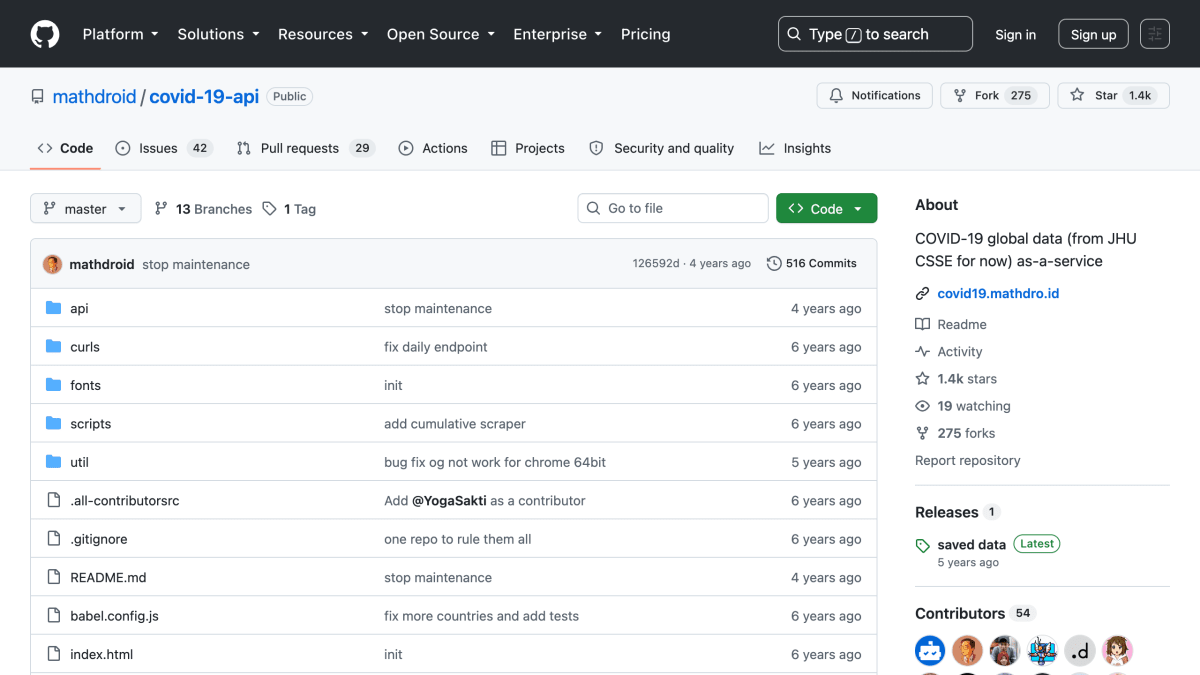Go to the Actions tab
This screenshot has width=1200, height=675.
tap(433, 148)
